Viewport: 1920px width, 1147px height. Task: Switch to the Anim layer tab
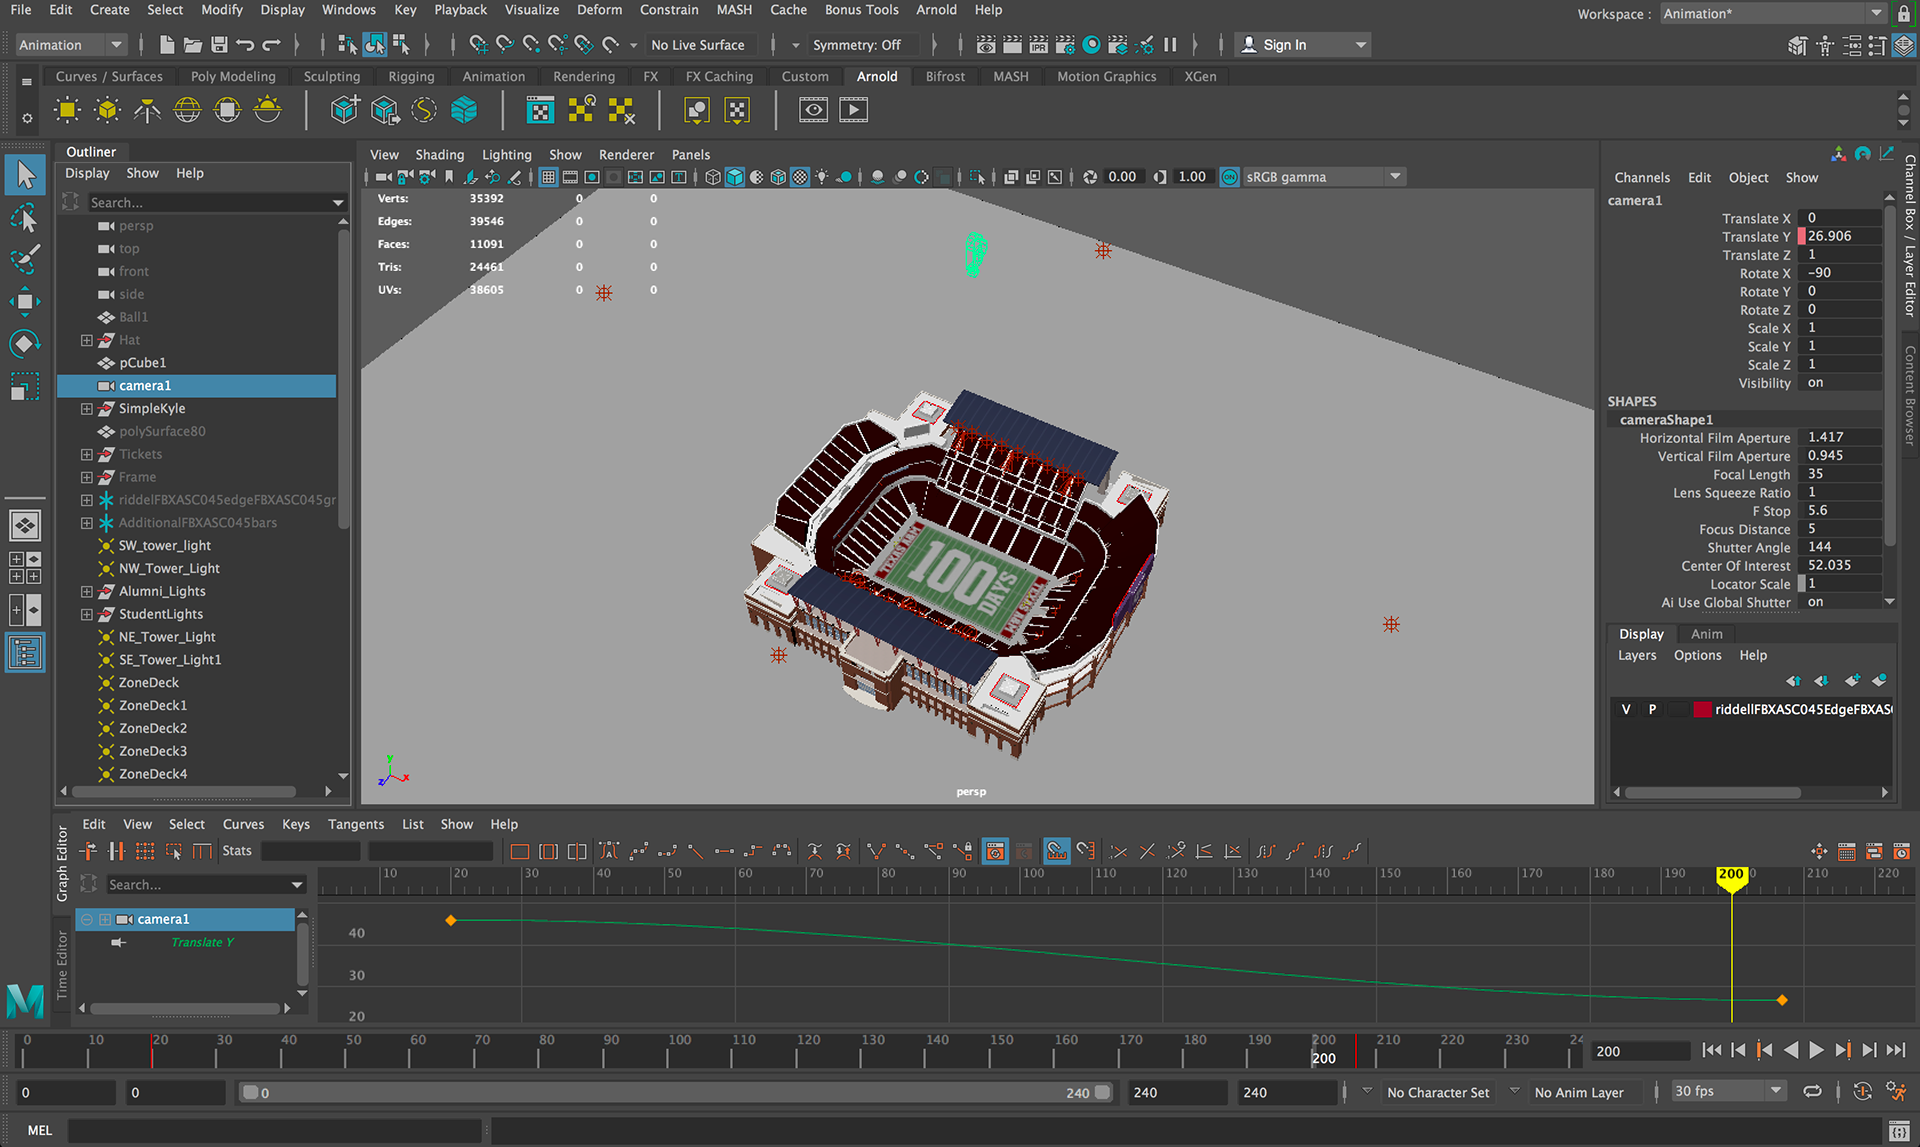[1707, 634]
